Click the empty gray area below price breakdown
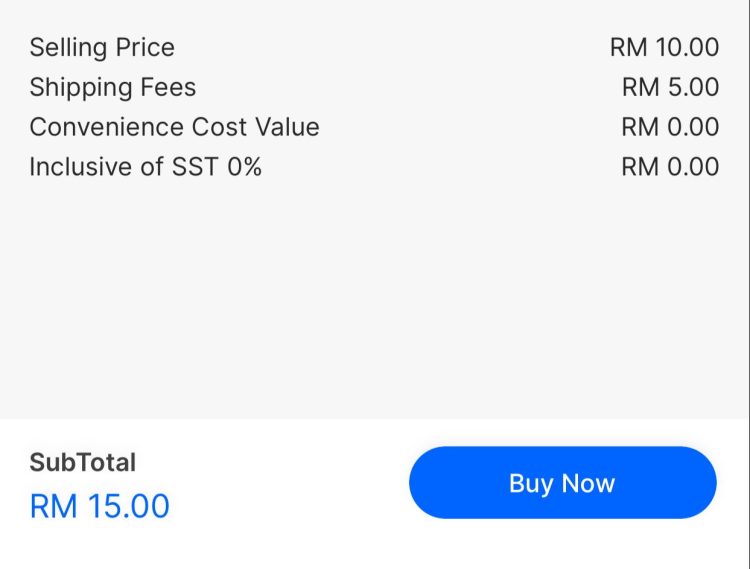750x569 pixels. coord(375,300)
